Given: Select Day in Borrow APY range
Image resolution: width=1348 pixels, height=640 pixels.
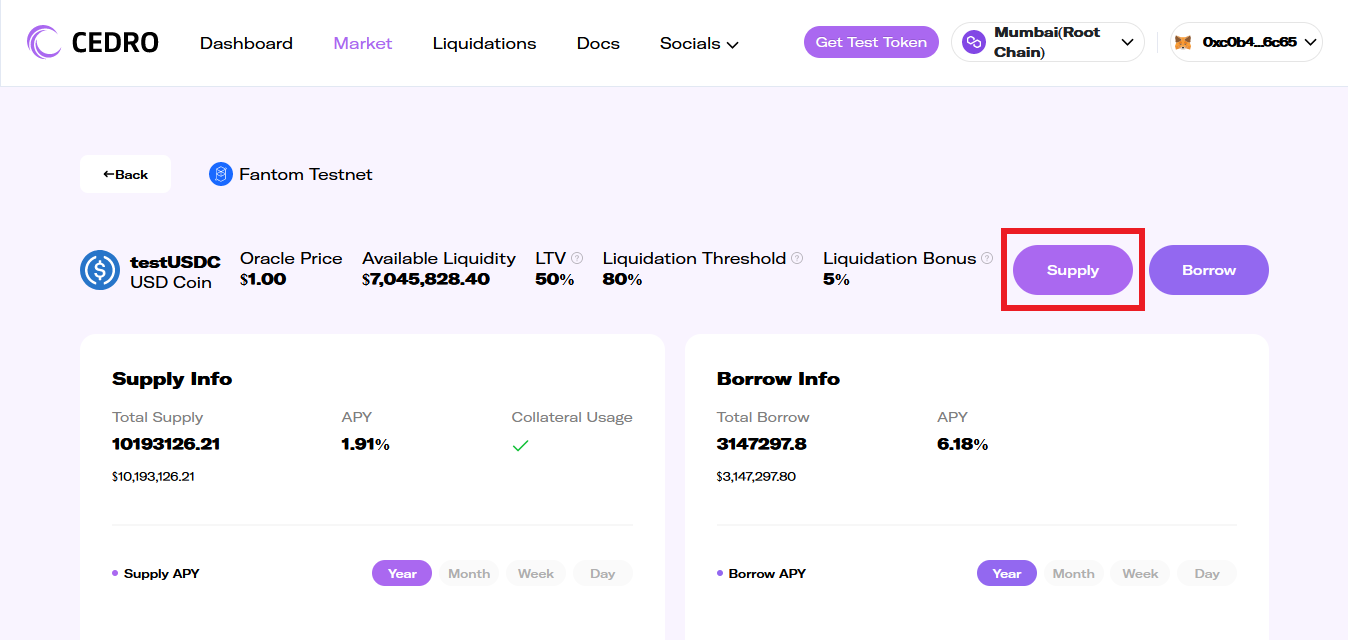Looking at the screenshot, I should [x=1207, y=573].
